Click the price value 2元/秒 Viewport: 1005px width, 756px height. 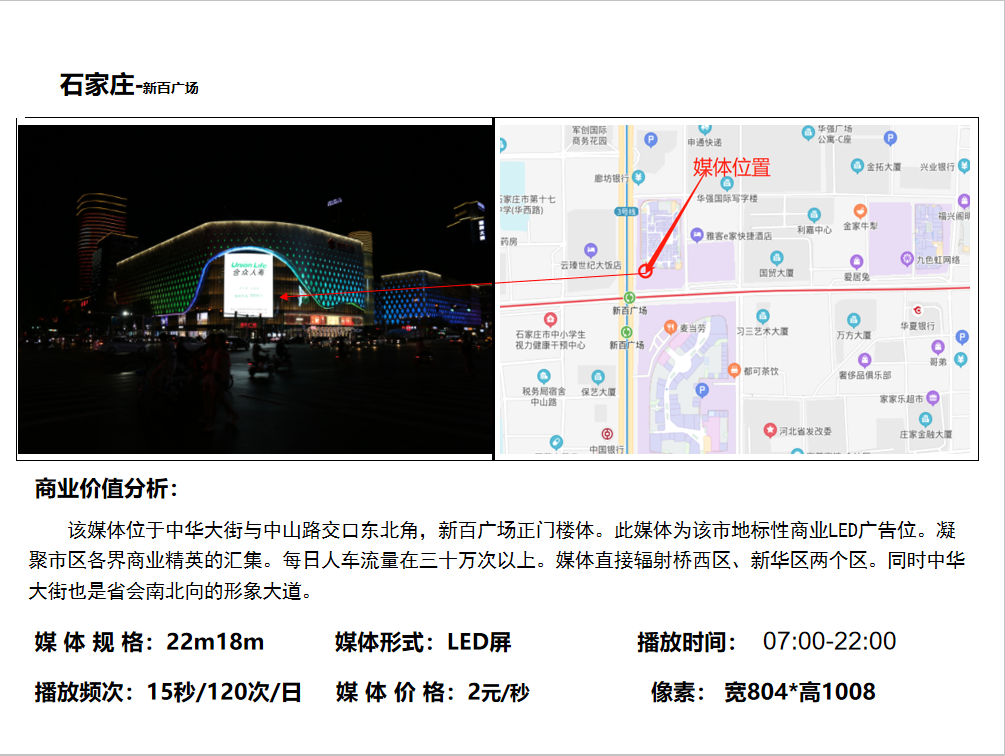coord(499,692)
